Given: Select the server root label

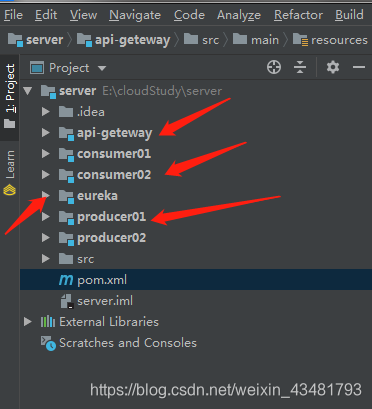Looking at the screenshot, I should click(78, 91).
